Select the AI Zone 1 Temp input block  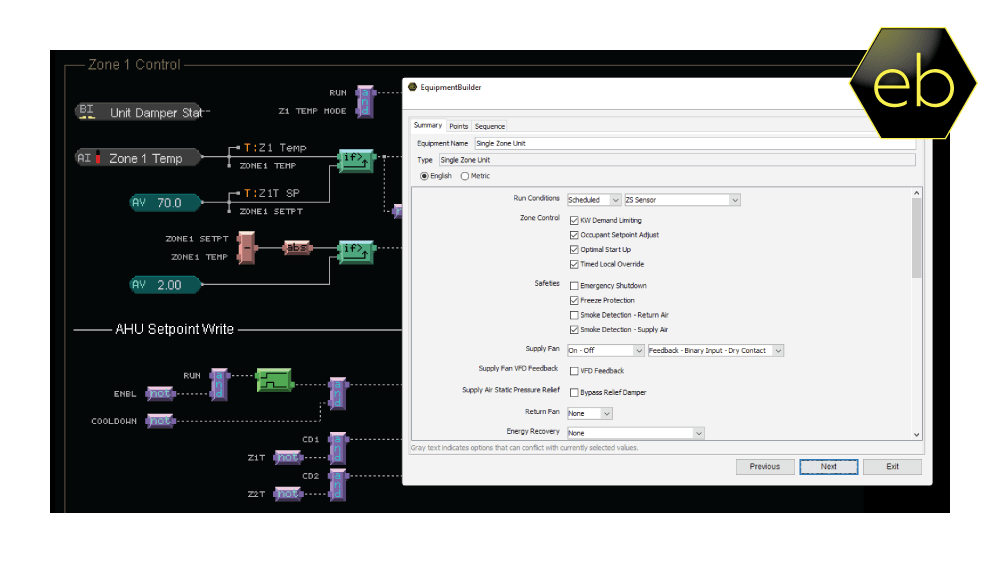coord(138,157)
